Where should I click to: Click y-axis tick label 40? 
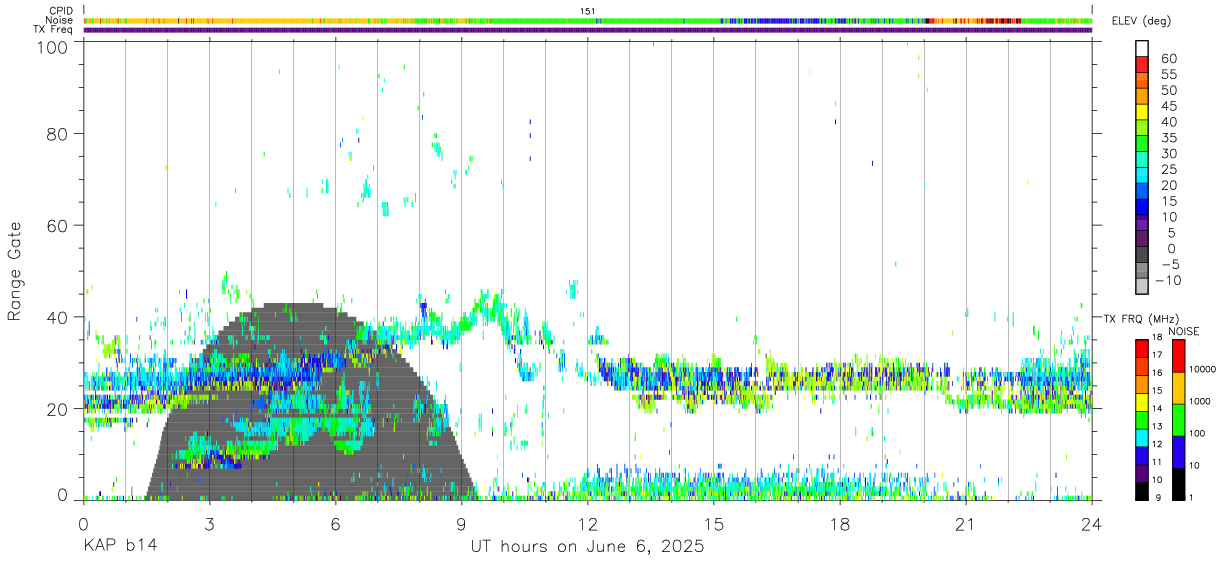[x=59, y=317]
